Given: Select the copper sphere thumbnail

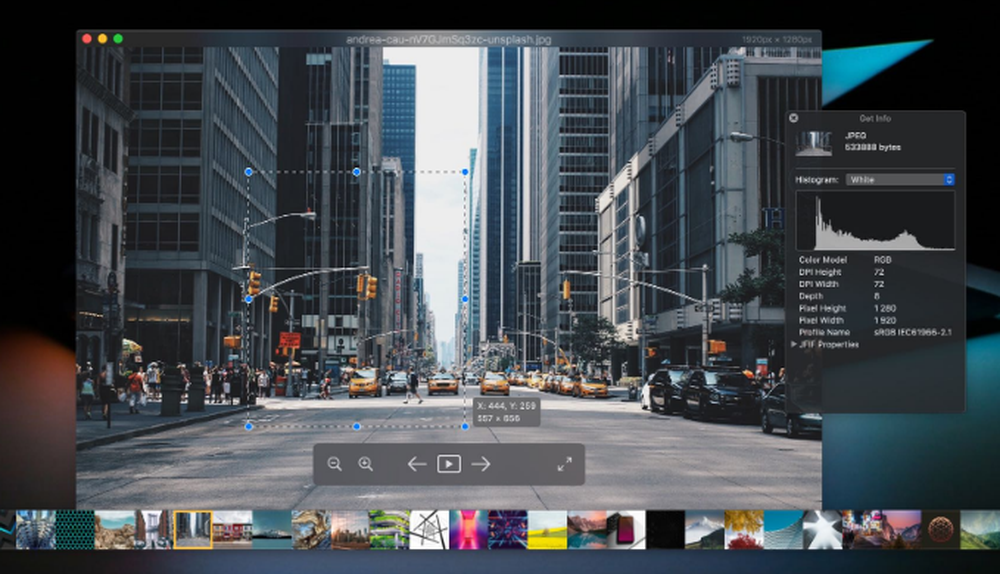Looking at the screenshot, I should click(x=941, y=529).
